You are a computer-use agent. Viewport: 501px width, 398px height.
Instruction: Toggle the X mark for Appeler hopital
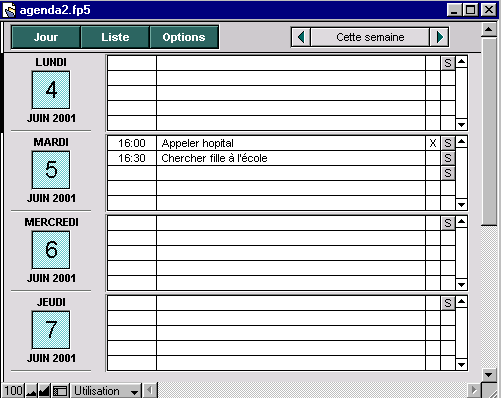click(x=433, y=143)
